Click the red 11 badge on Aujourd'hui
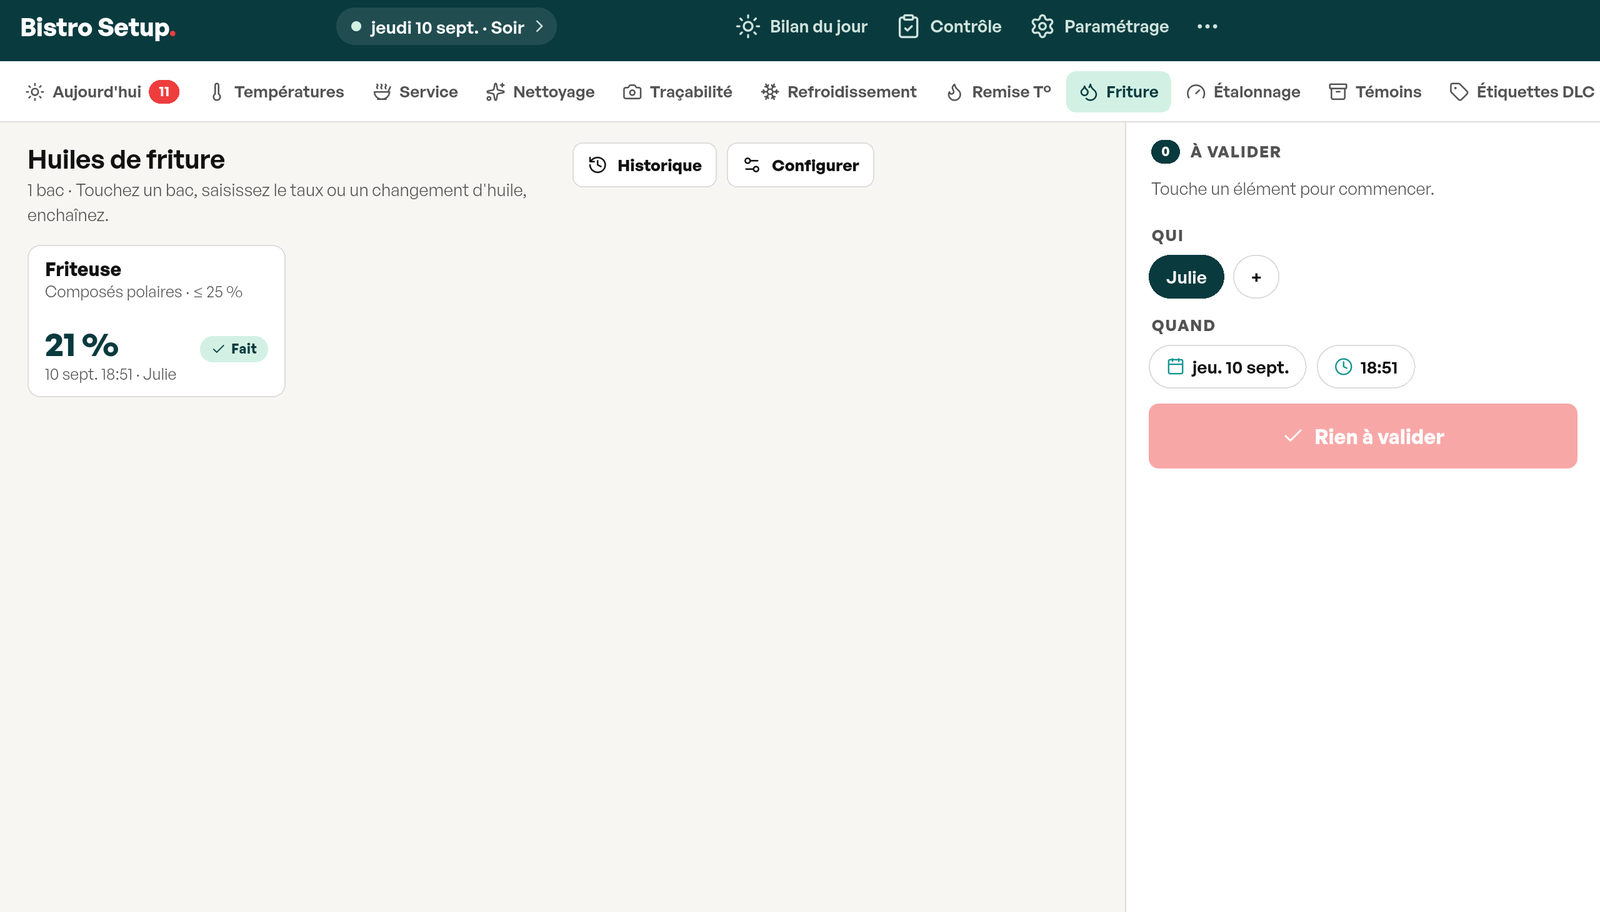This screenshot has height=912, width=1600. [x=164, y=92]
